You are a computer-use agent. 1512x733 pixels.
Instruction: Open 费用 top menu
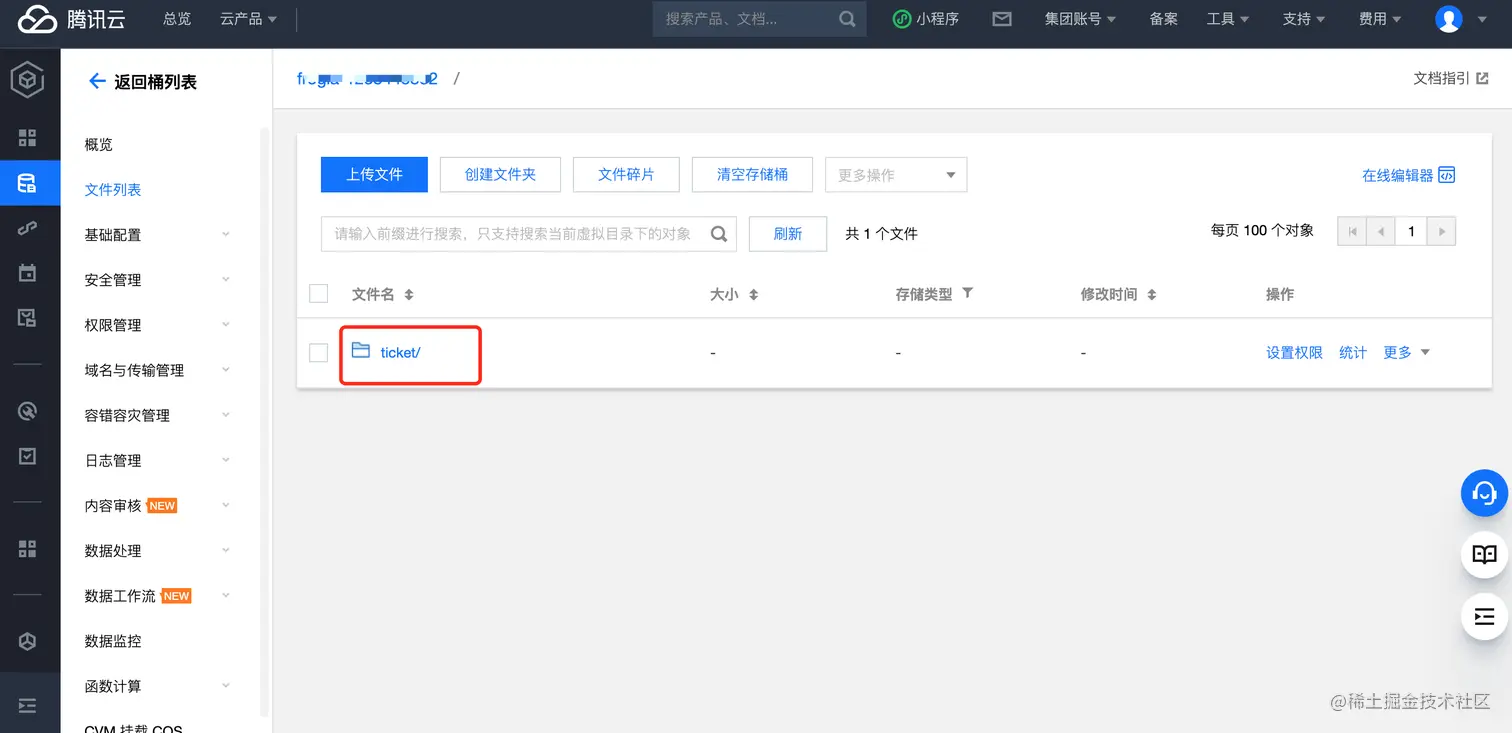(1380, 19)
